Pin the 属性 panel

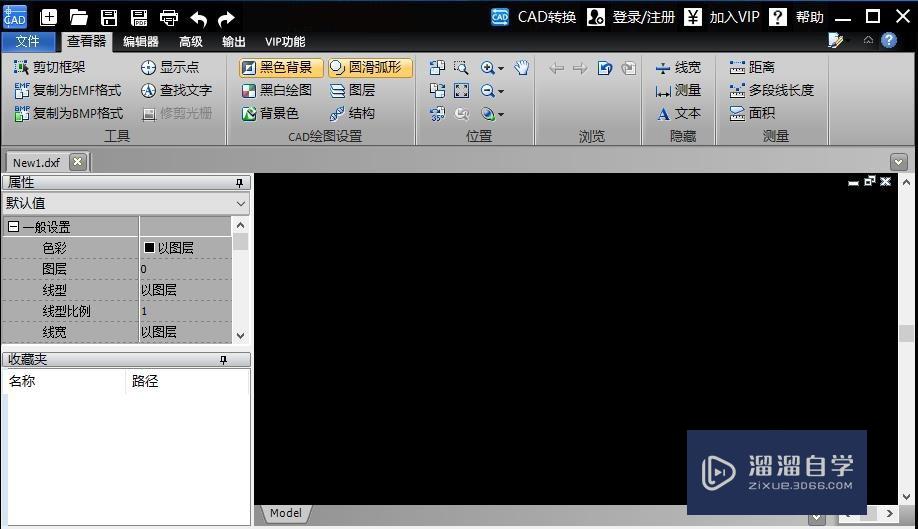pos(239,183)
